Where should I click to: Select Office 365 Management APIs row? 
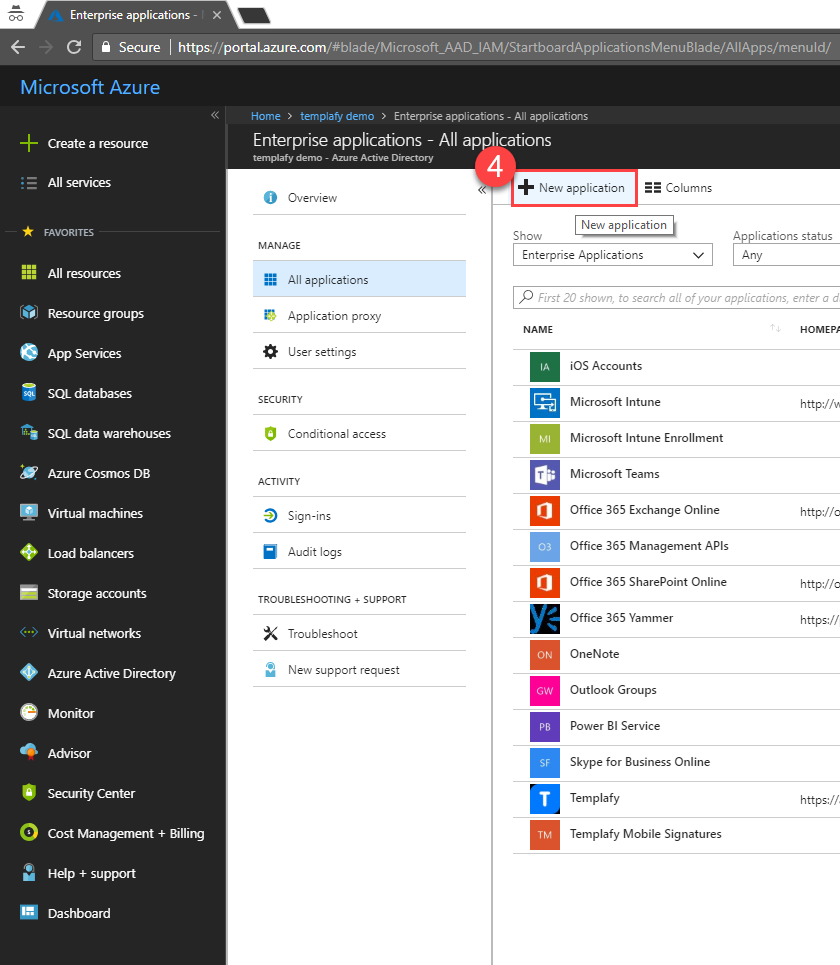tap(676, 547)
